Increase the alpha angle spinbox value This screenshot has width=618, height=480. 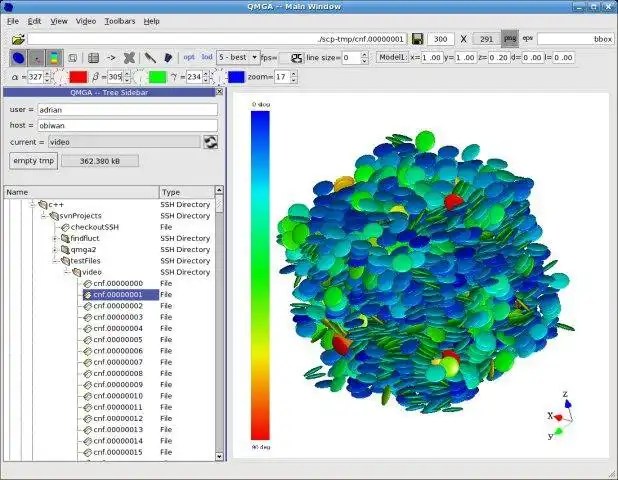point(47,74)
